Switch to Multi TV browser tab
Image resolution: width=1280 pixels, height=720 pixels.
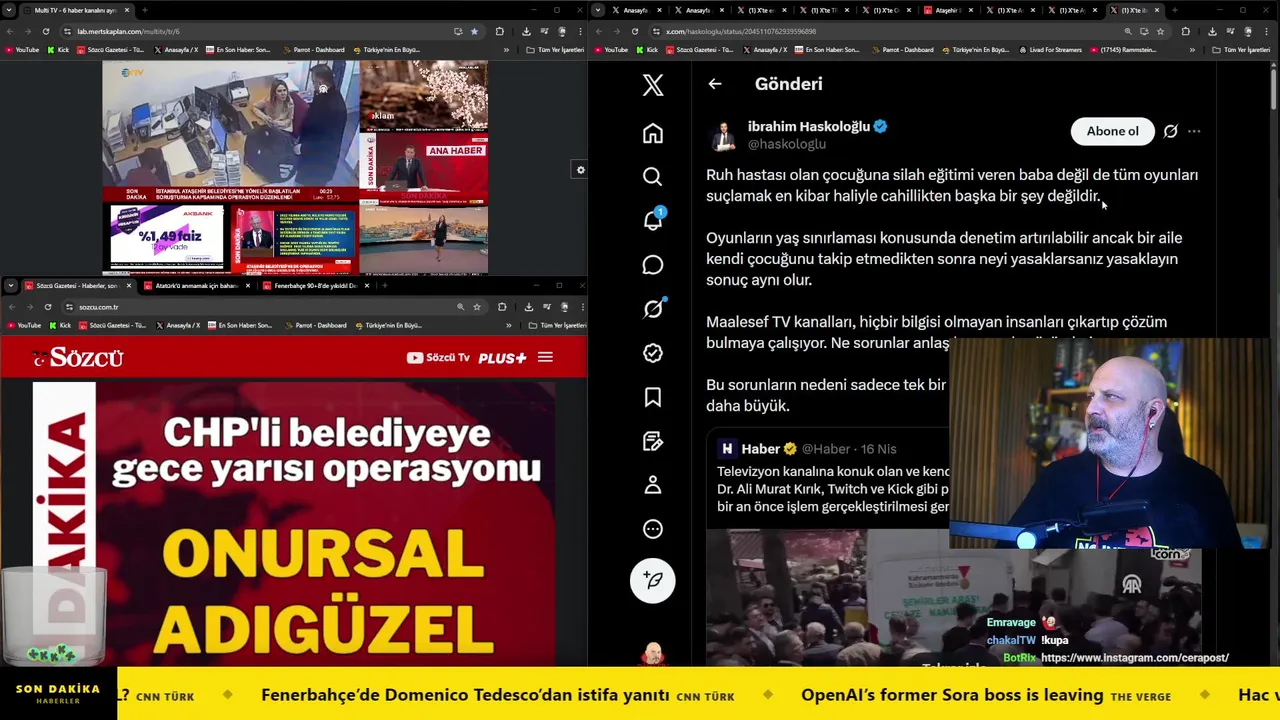tap(75, 10)
